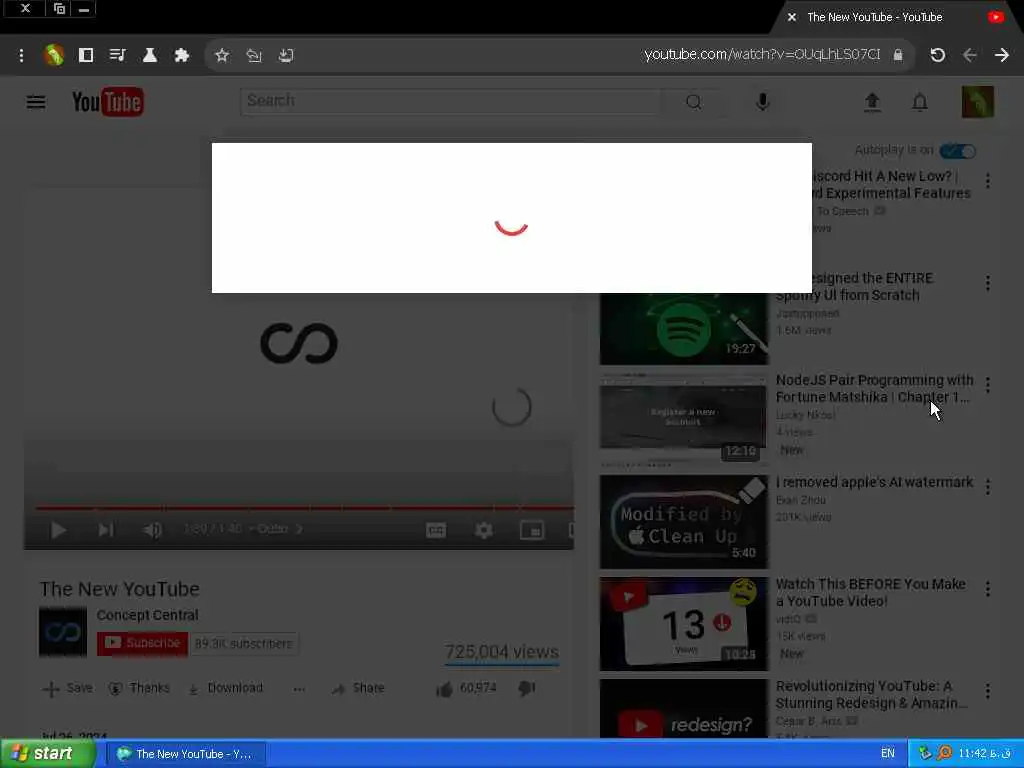Open the notifications bell
Viewport: 1024px width, 768px height.
coord(920,102)
